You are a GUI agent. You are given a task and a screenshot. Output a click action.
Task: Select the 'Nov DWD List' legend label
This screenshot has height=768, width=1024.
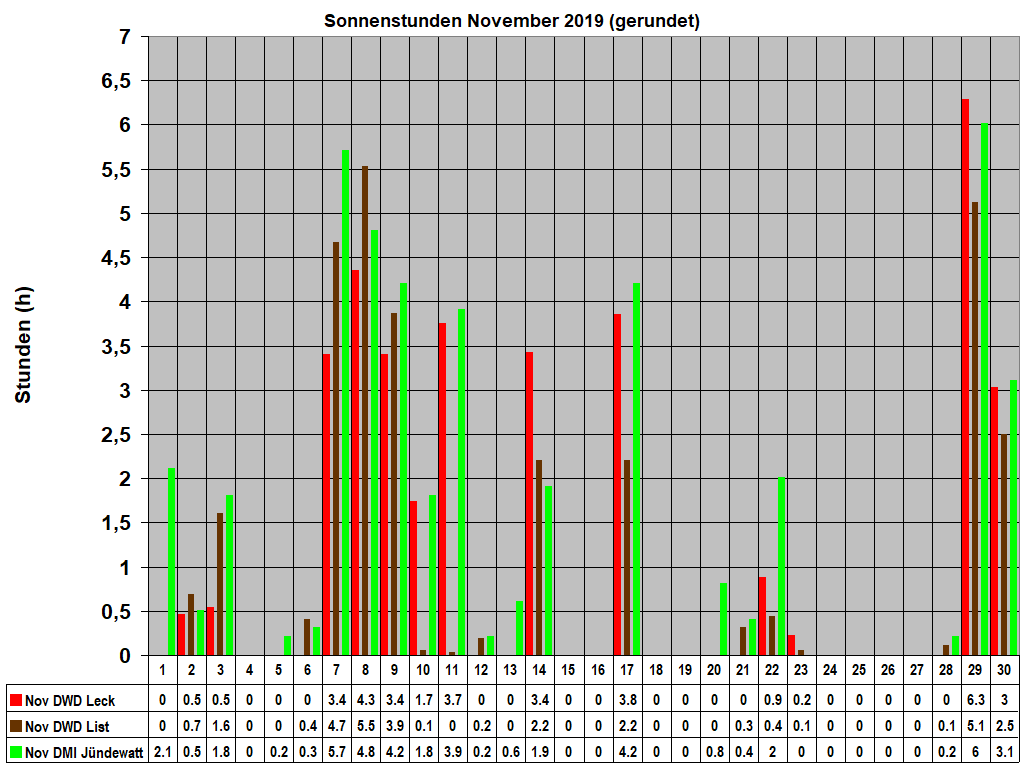[67, 726]
